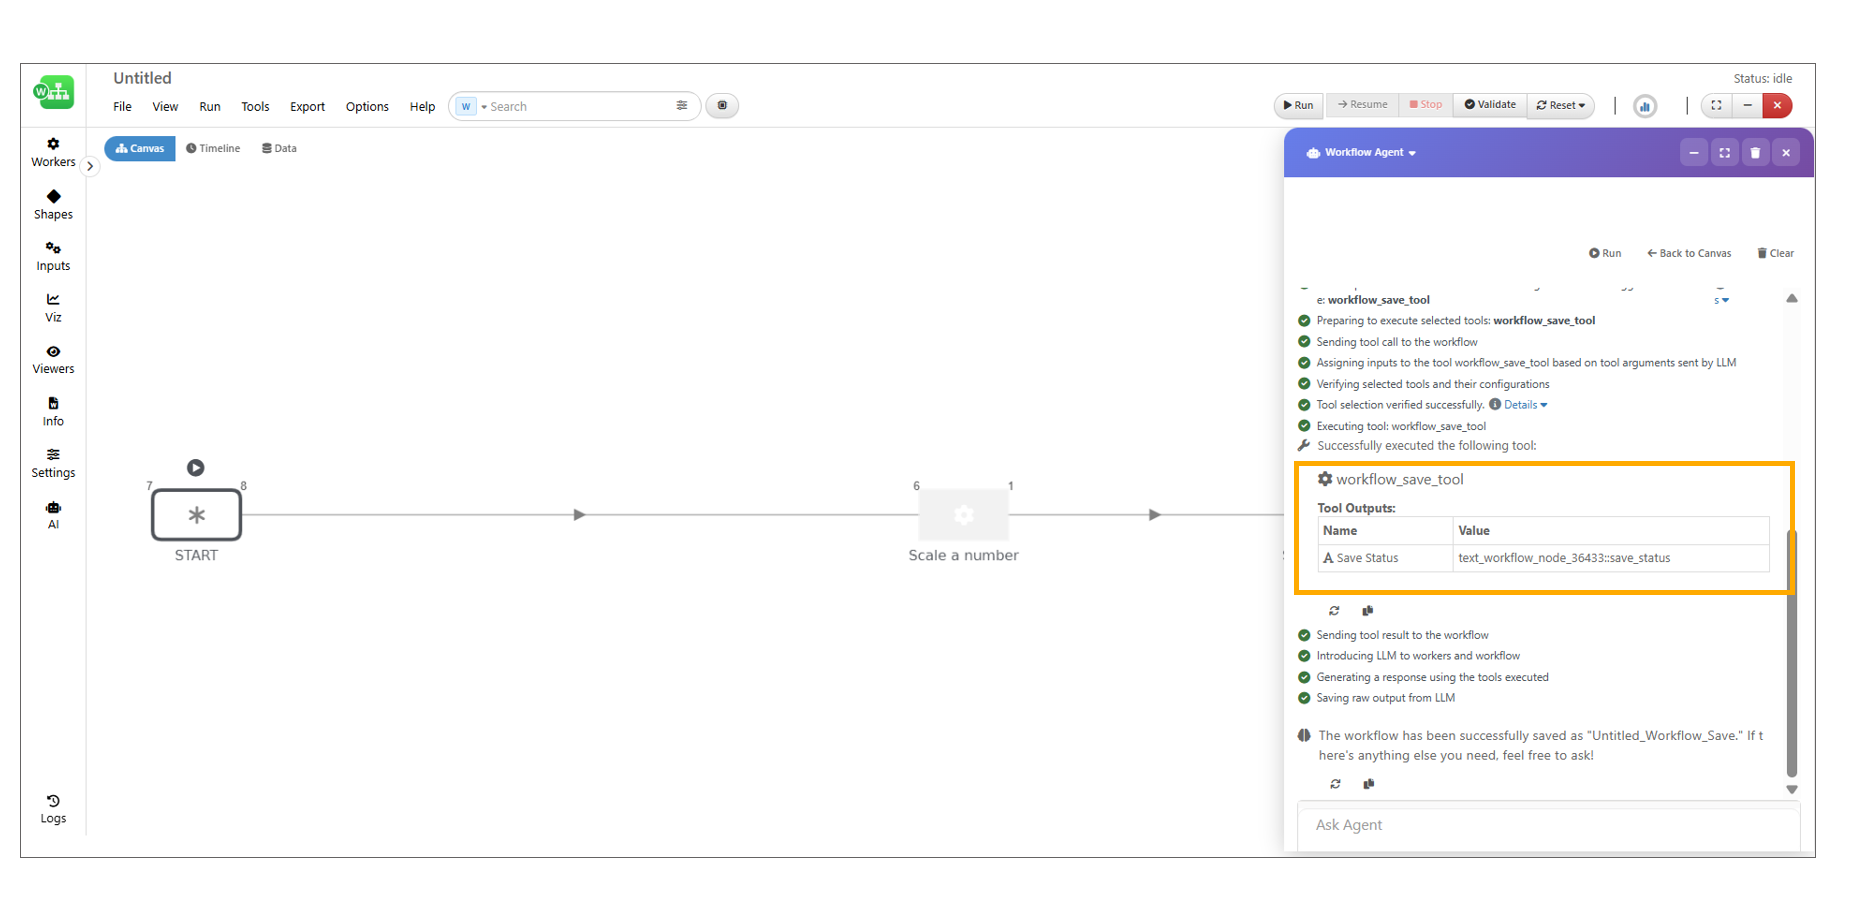
Task: Click the Validate button
Action: [1490, 105]
